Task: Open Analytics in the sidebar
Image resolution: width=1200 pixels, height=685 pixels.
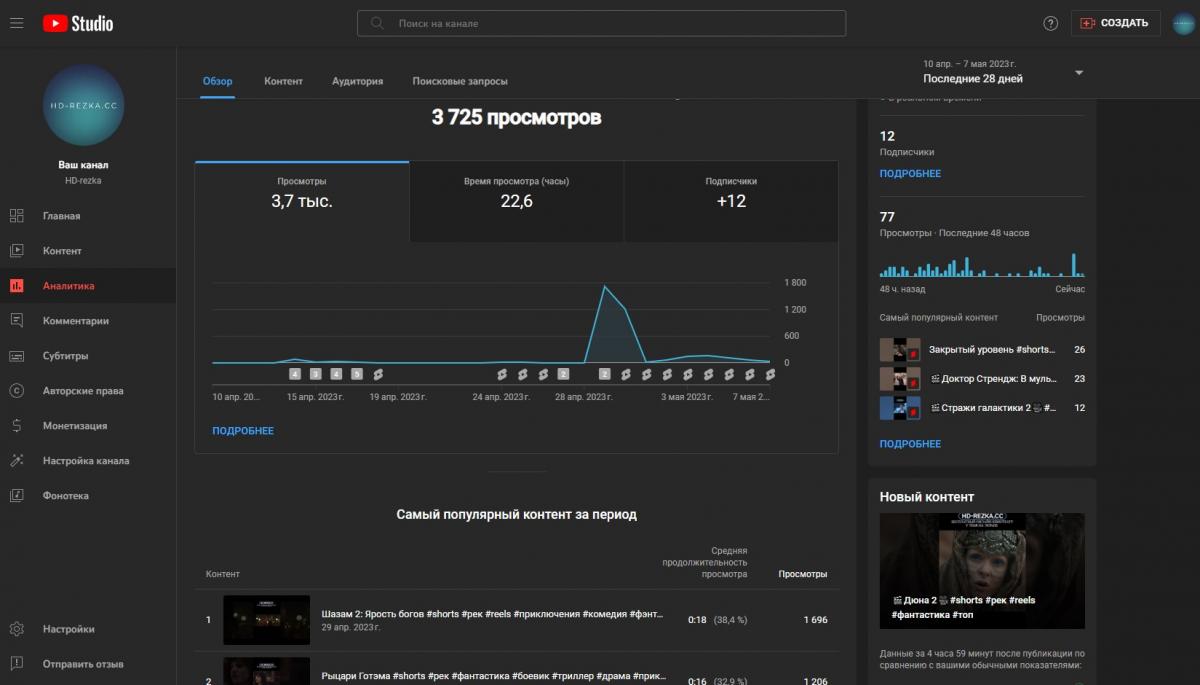Action: coord(68,286)
